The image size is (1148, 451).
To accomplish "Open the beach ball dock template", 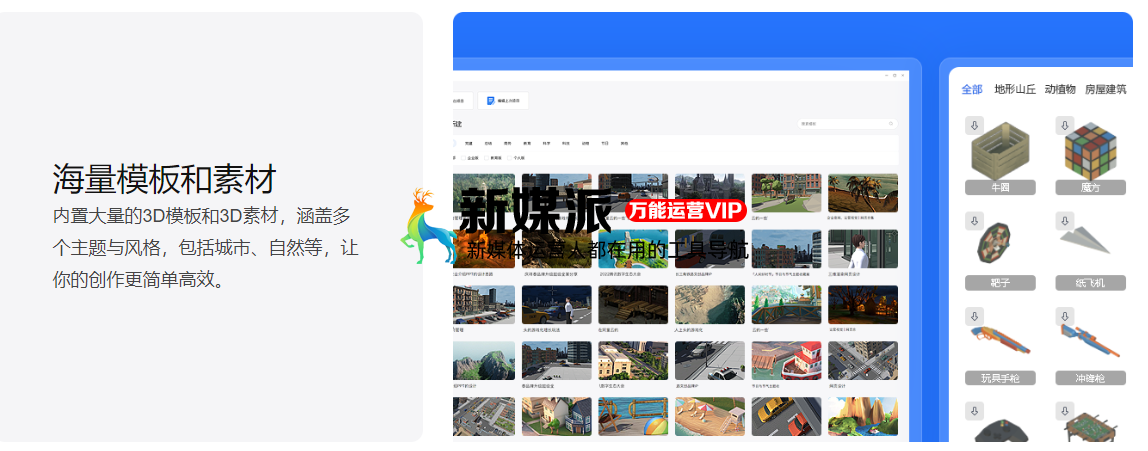I will click(x=633, y=417).
